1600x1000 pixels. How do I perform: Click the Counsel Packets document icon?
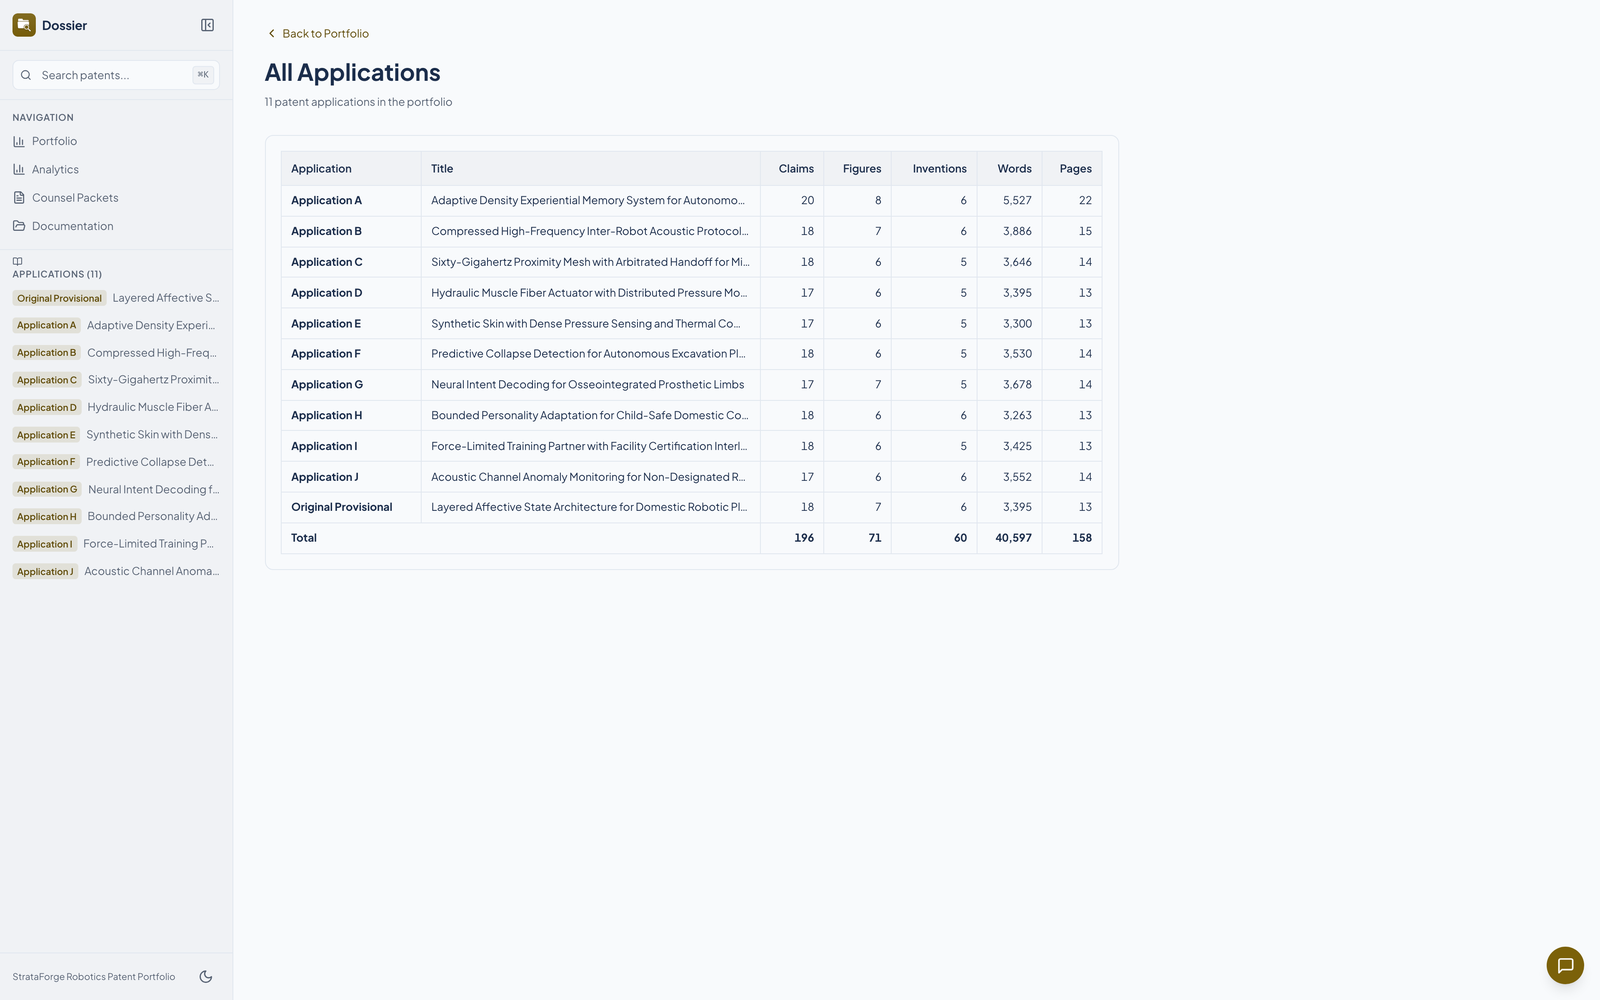[19, 198]
